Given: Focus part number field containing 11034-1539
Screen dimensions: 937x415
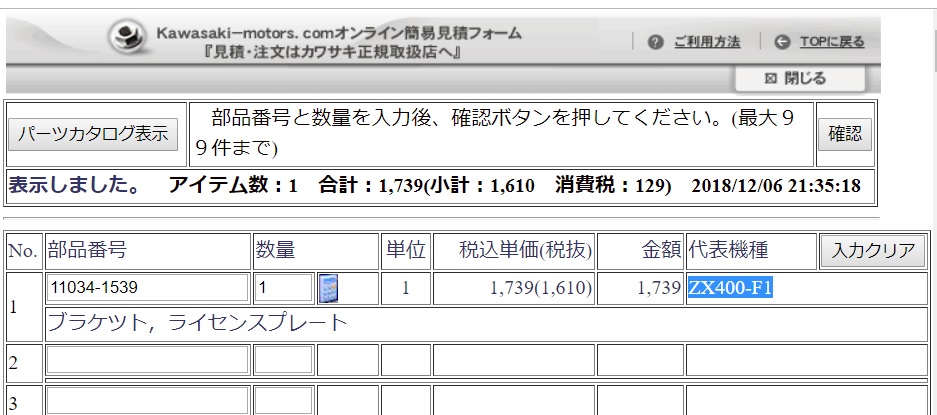Looking at the screenshot, I should pyautogui.click(x=147, y=288).
